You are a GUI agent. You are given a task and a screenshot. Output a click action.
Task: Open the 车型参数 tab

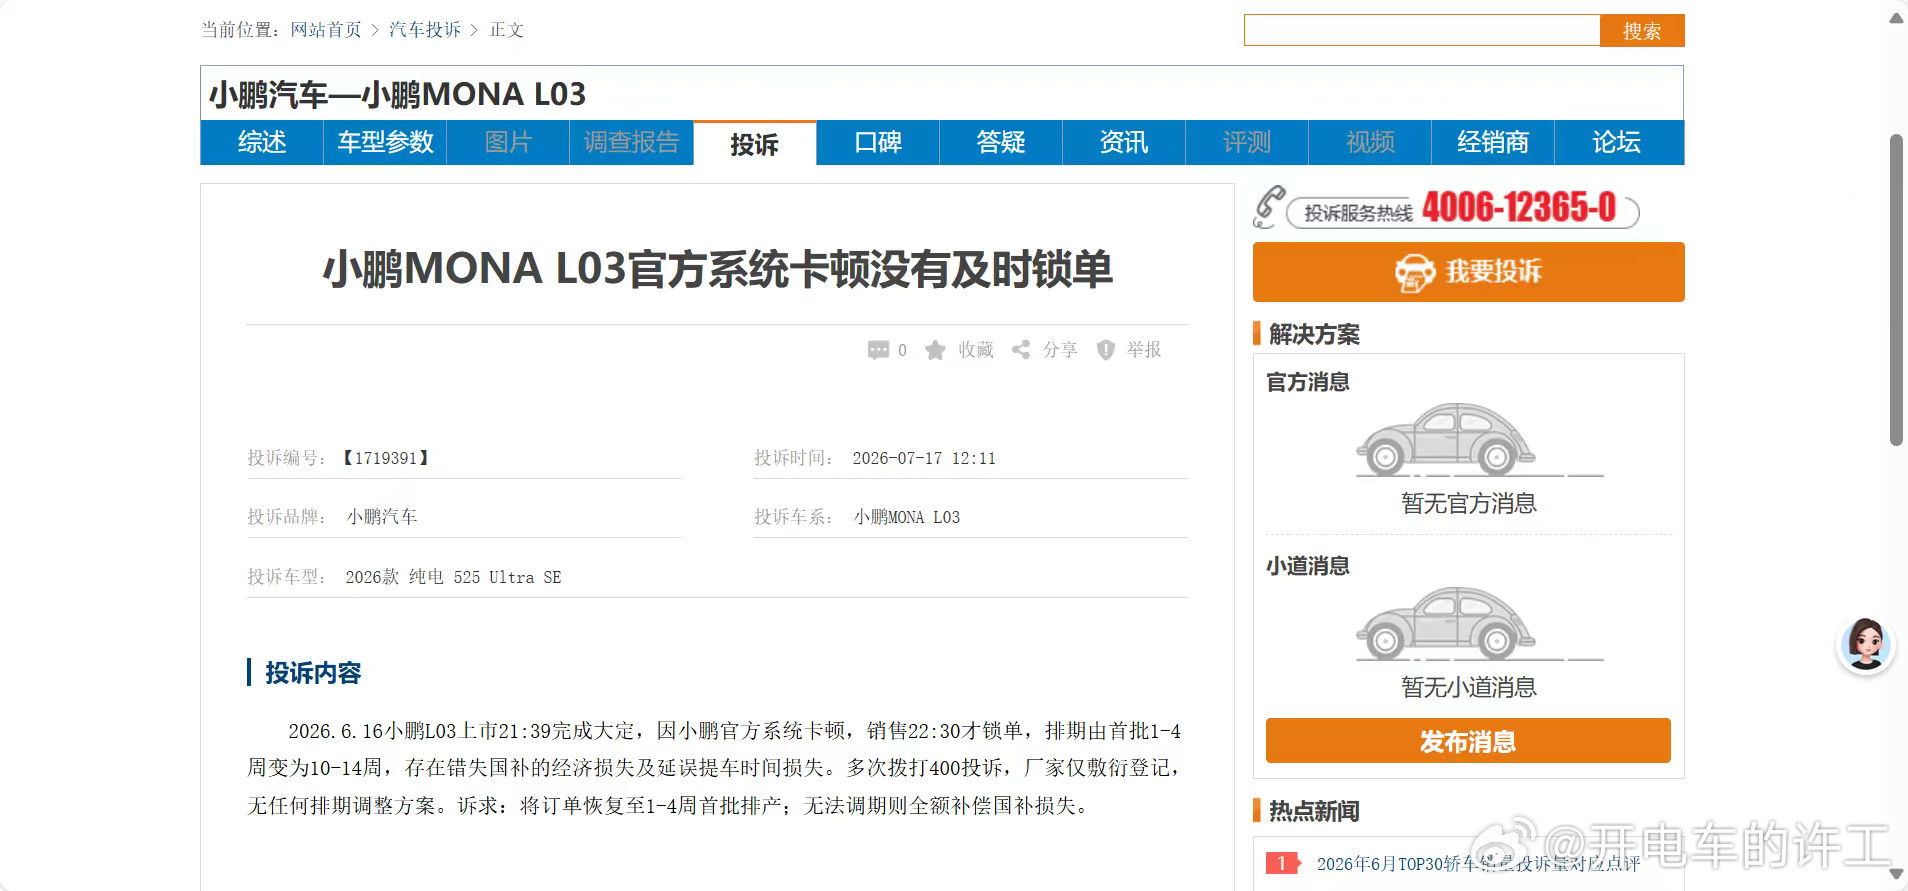385,143
